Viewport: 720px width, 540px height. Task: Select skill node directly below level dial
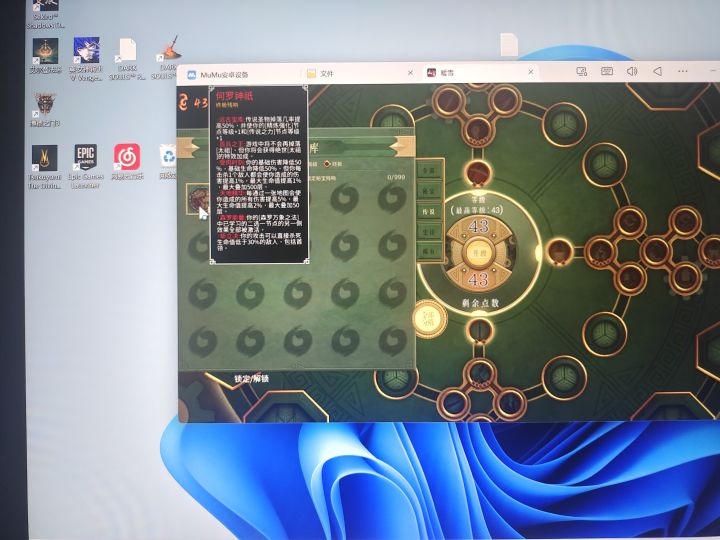(479, 330)
